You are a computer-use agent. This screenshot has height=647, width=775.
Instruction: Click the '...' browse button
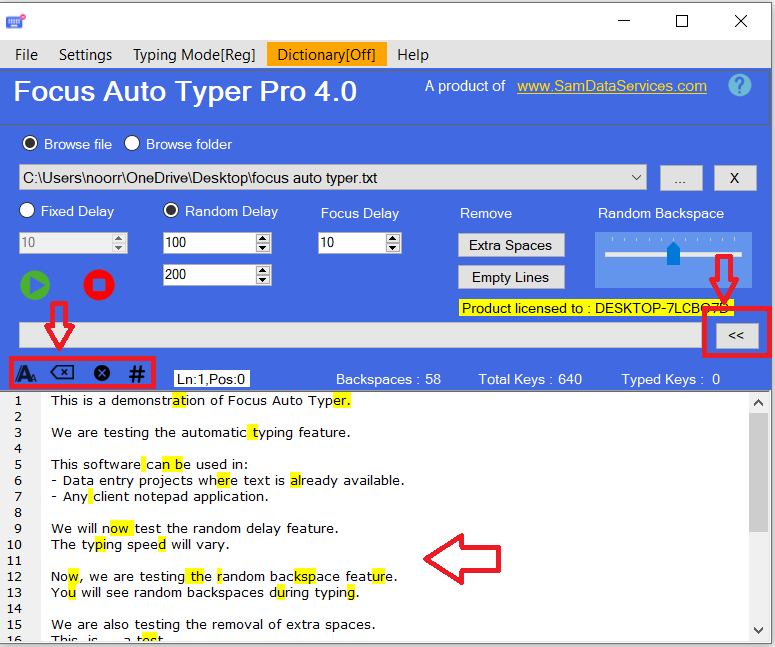click(x=681, y=178)
